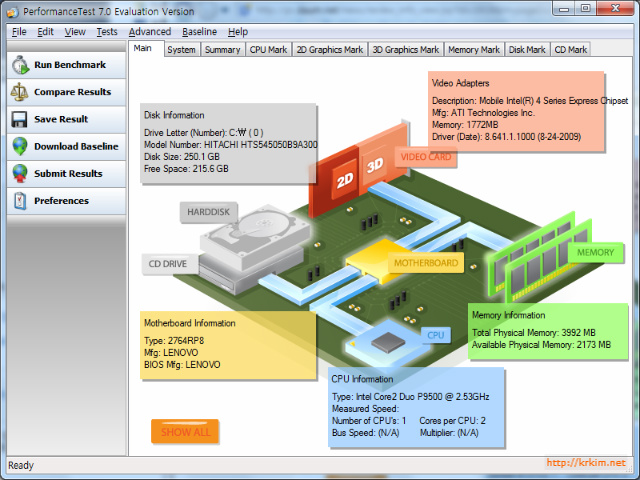Click the yellow motherboard chipset illustration
The height and width of the screenshot is (480, 640).
point(371,261)
